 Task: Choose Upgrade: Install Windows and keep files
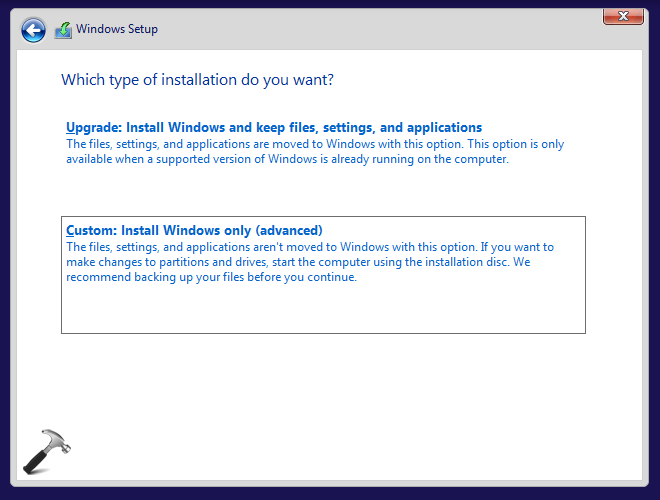pos(274,128)
